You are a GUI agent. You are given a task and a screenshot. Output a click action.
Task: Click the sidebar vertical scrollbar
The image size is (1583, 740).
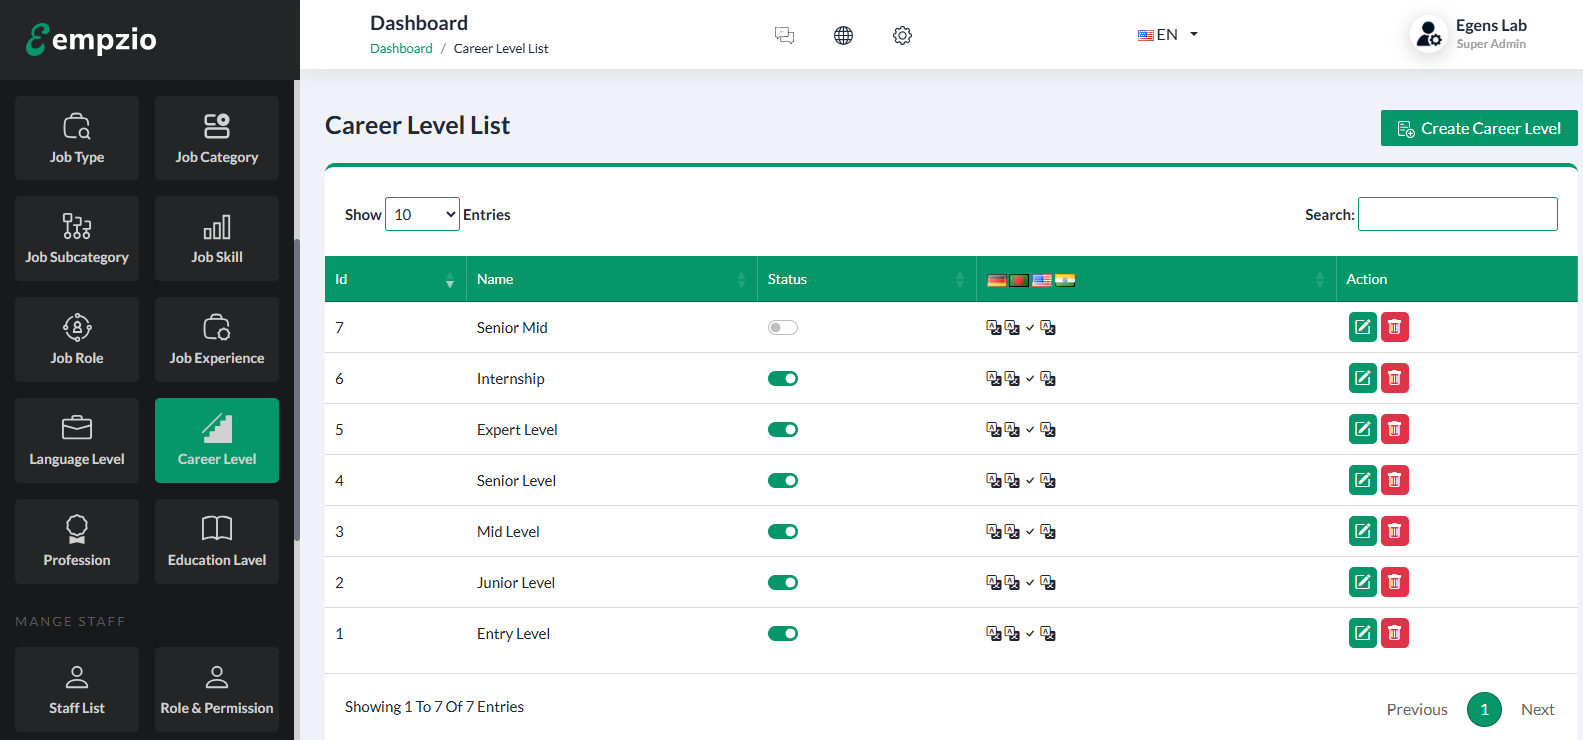point(297,390)
